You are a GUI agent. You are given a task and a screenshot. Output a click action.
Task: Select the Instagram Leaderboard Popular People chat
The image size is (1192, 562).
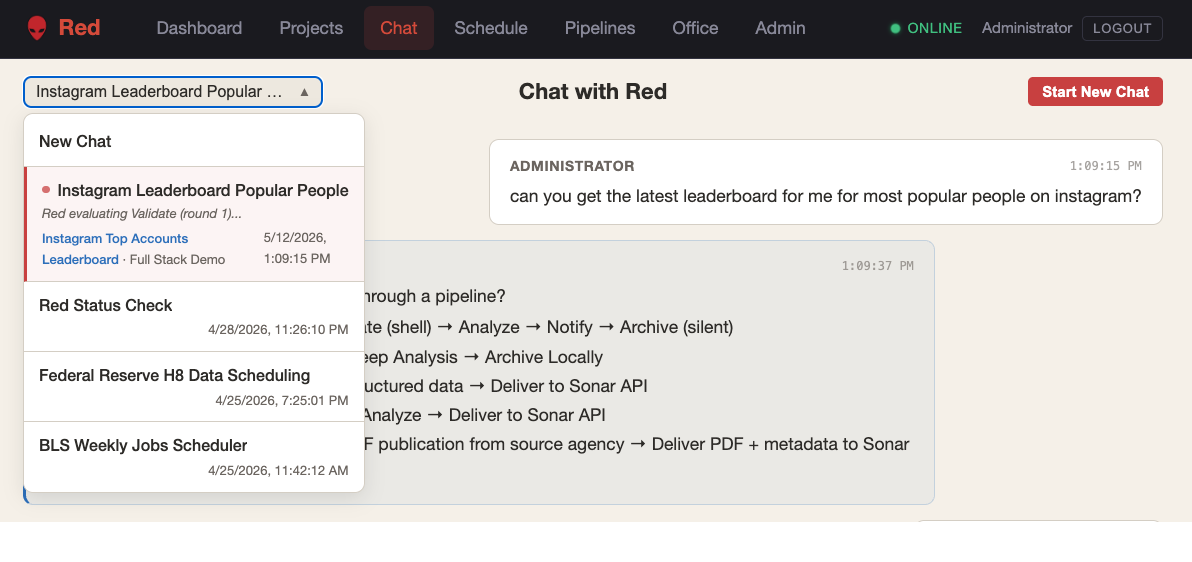[194, 224]
